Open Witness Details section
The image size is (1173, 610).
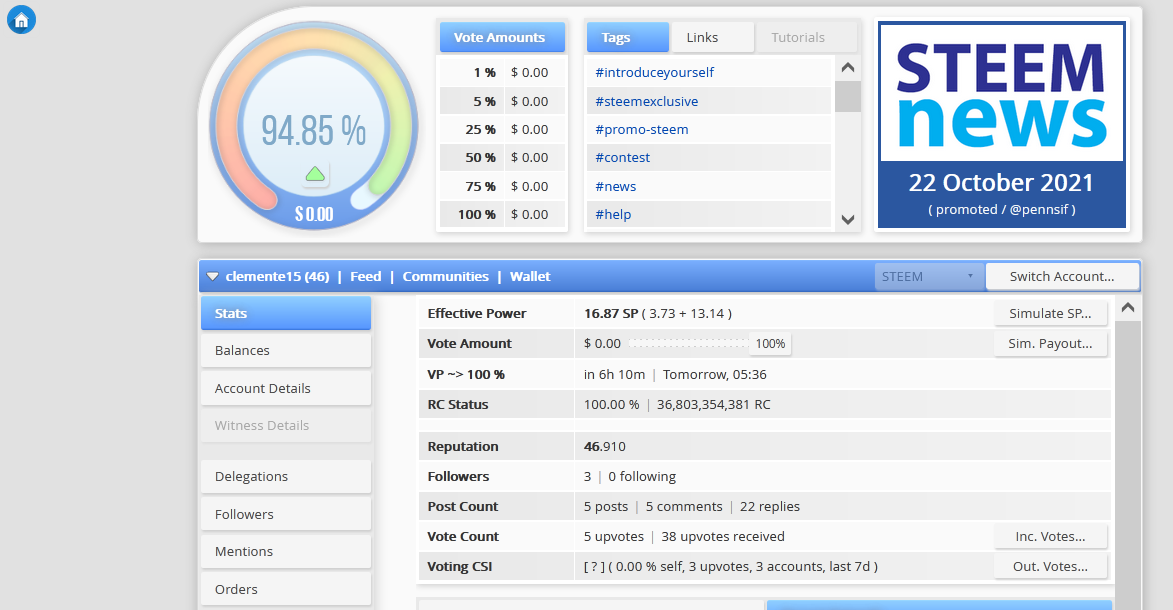[286, 425]
